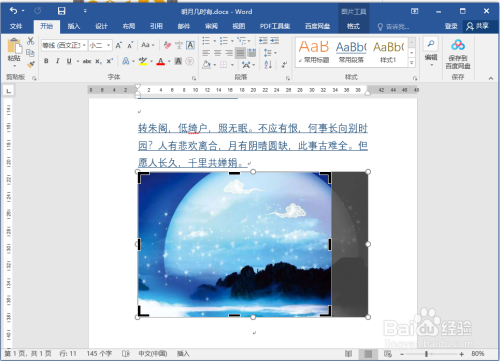Click the 编辑 button
Screen dimensions: 500x361
pyautogui.click(x=431, y=52)
